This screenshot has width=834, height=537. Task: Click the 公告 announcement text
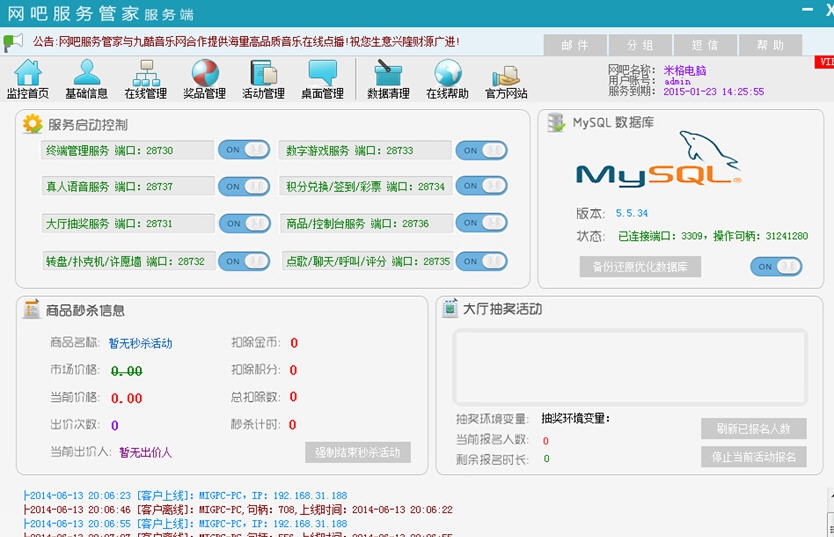(246, 41)
